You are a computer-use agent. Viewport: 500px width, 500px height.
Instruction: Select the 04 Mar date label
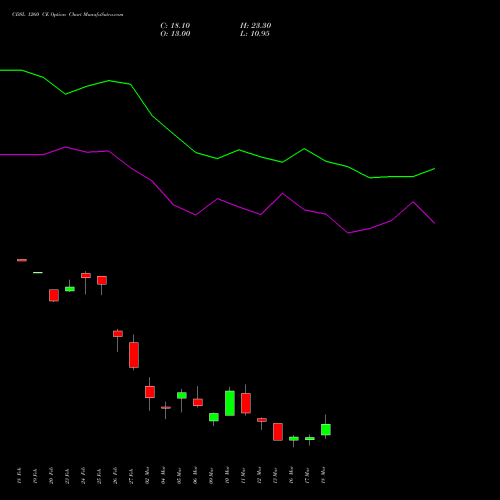(x=163, y=476)
